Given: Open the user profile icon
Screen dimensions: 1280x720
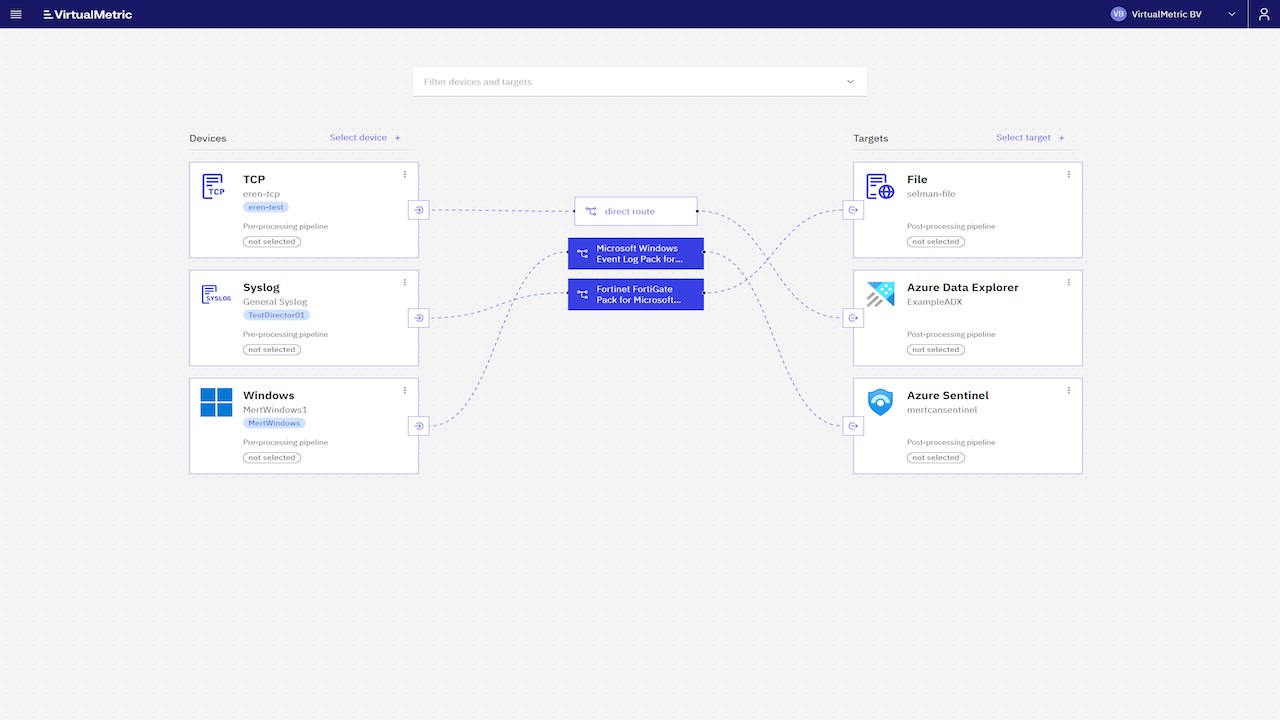Looking at the screenshot, I should [1263, 14].
